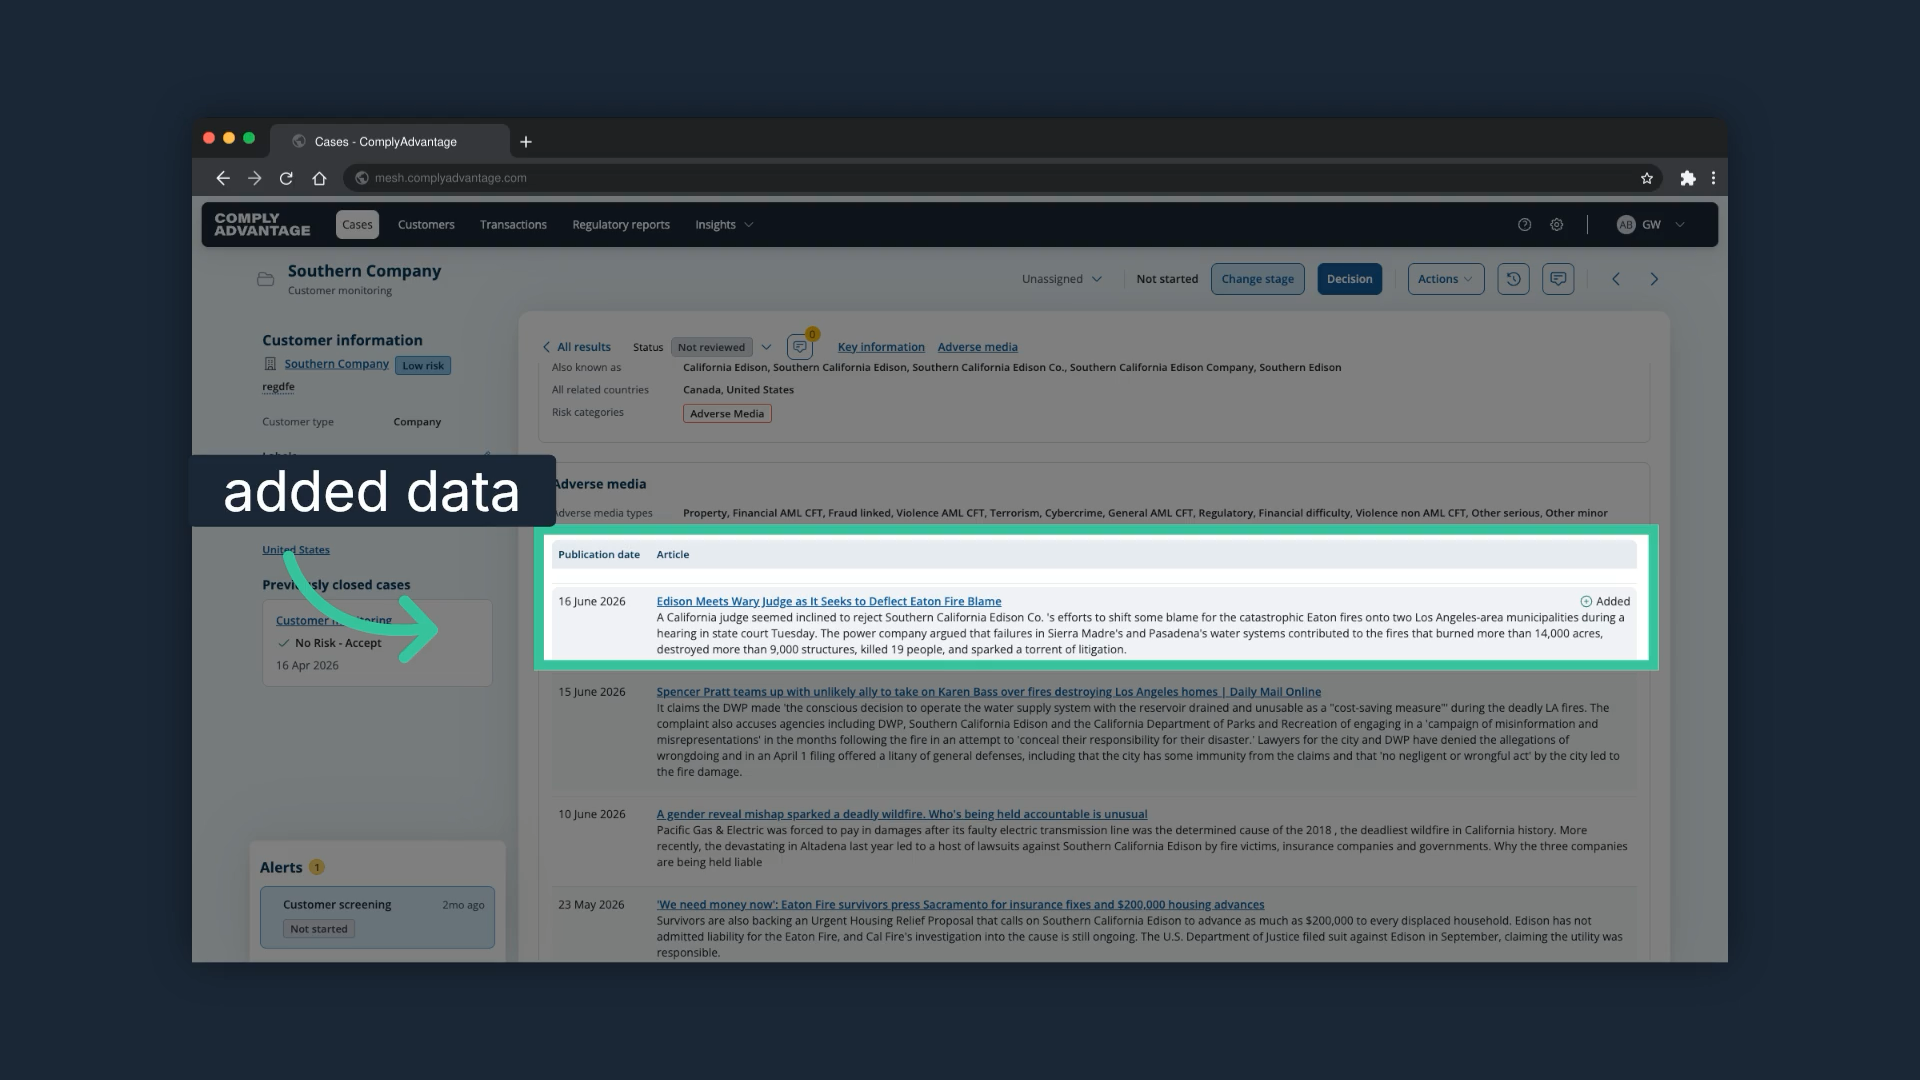Open case comments icon beside history
1920x1080 pixels.
[x=1558, y=279]
